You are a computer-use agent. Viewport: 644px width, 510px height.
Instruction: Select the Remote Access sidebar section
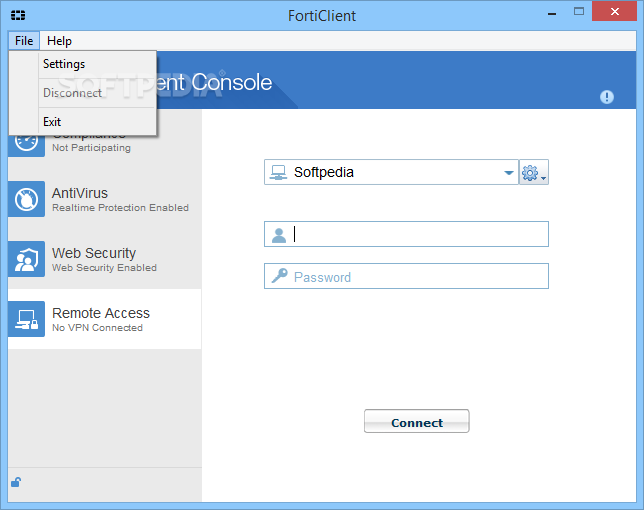[104, 319]
